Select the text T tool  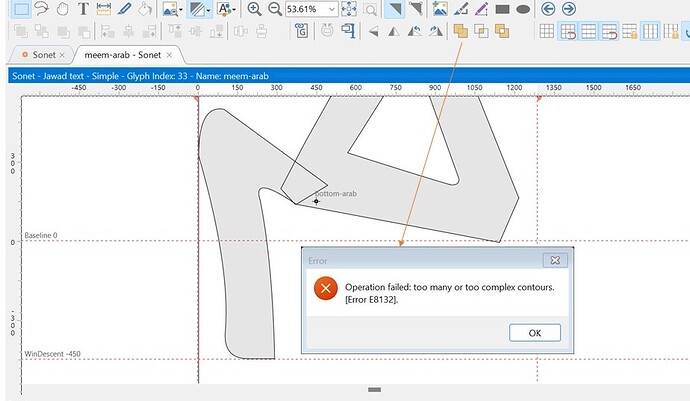click(83, 9)
